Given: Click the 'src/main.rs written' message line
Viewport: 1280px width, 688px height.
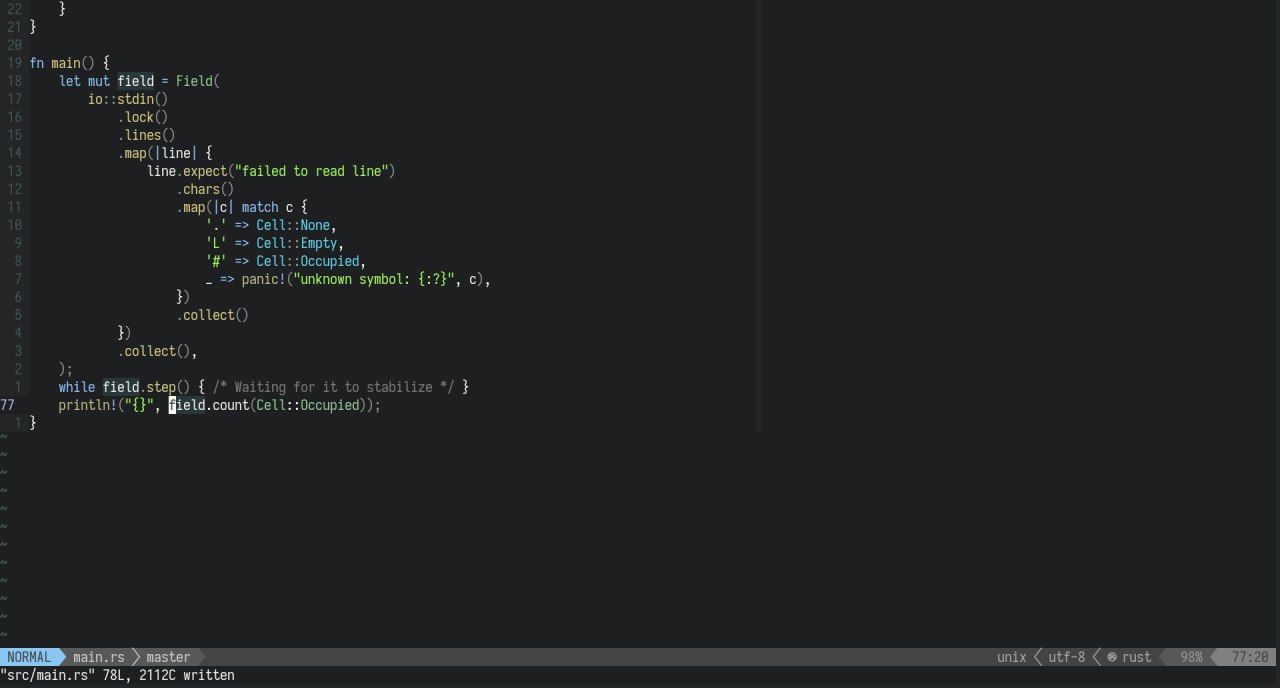Looking at the screenshot, I should pyautogui.click(x=117, y=676).
